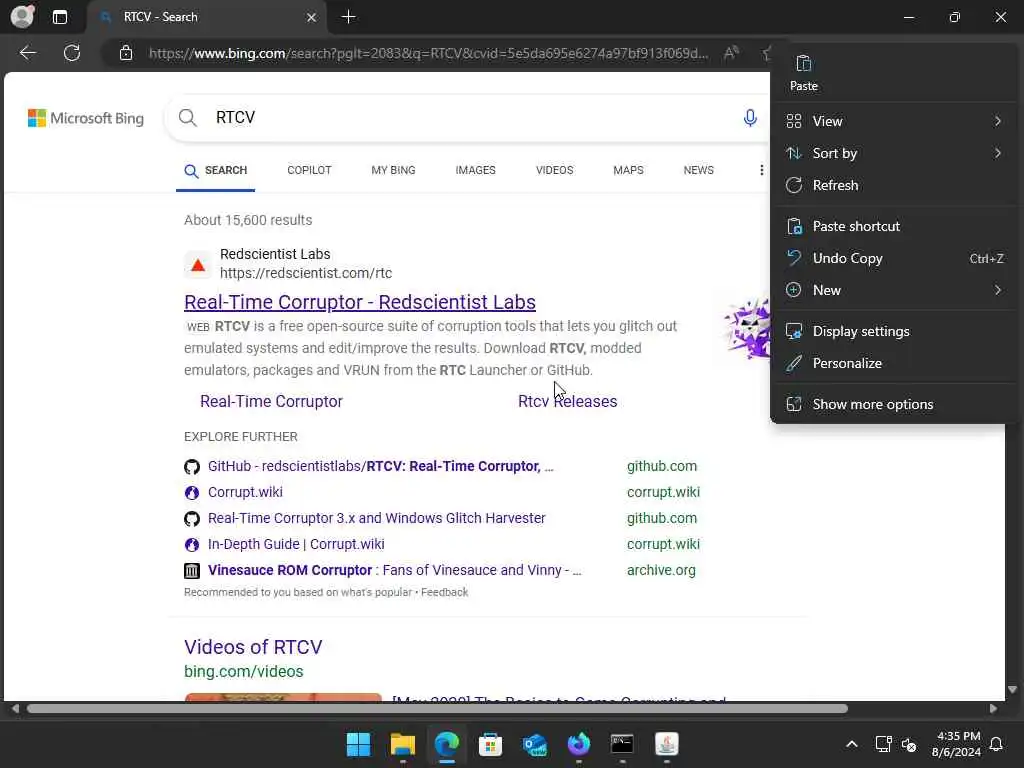Open the clock showing 4:35 PM 8/6/2024
Viewport: 1024px width, 768px height.
(x=956, y=744)
